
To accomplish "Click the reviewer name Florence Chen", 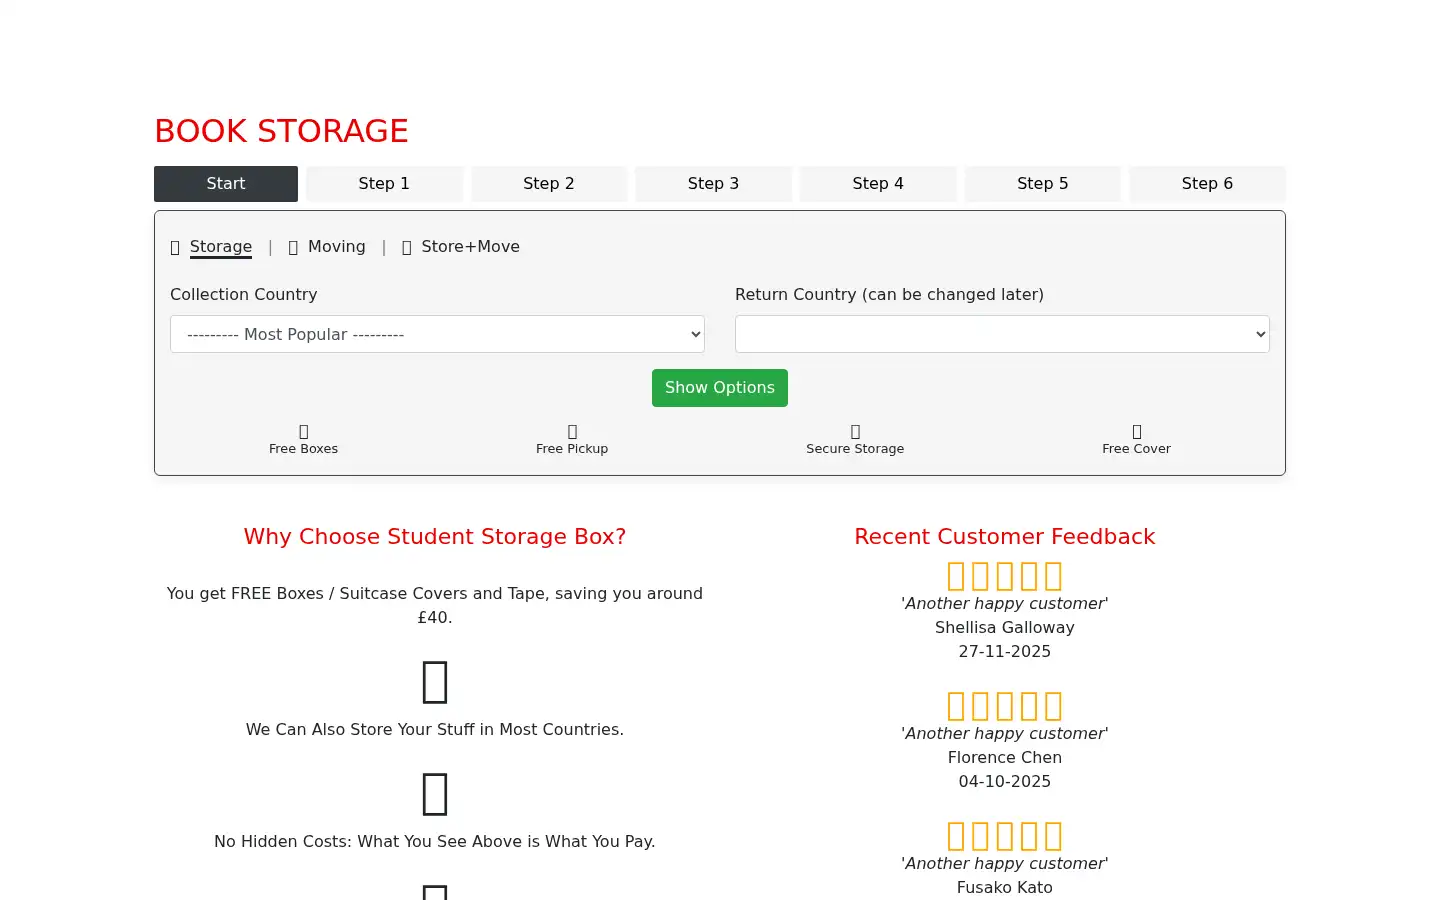I will [x=1005, y=758].
